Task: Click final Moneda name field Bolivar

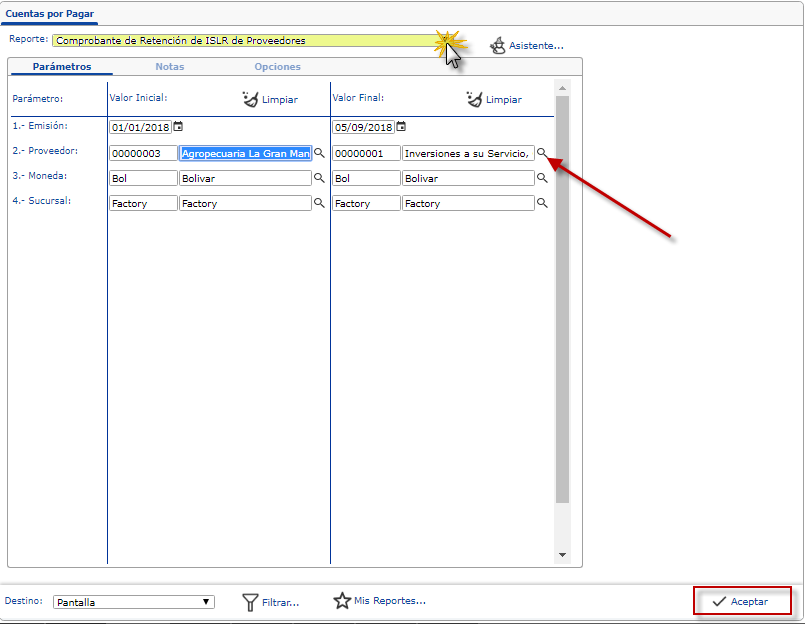Action: 468,178
